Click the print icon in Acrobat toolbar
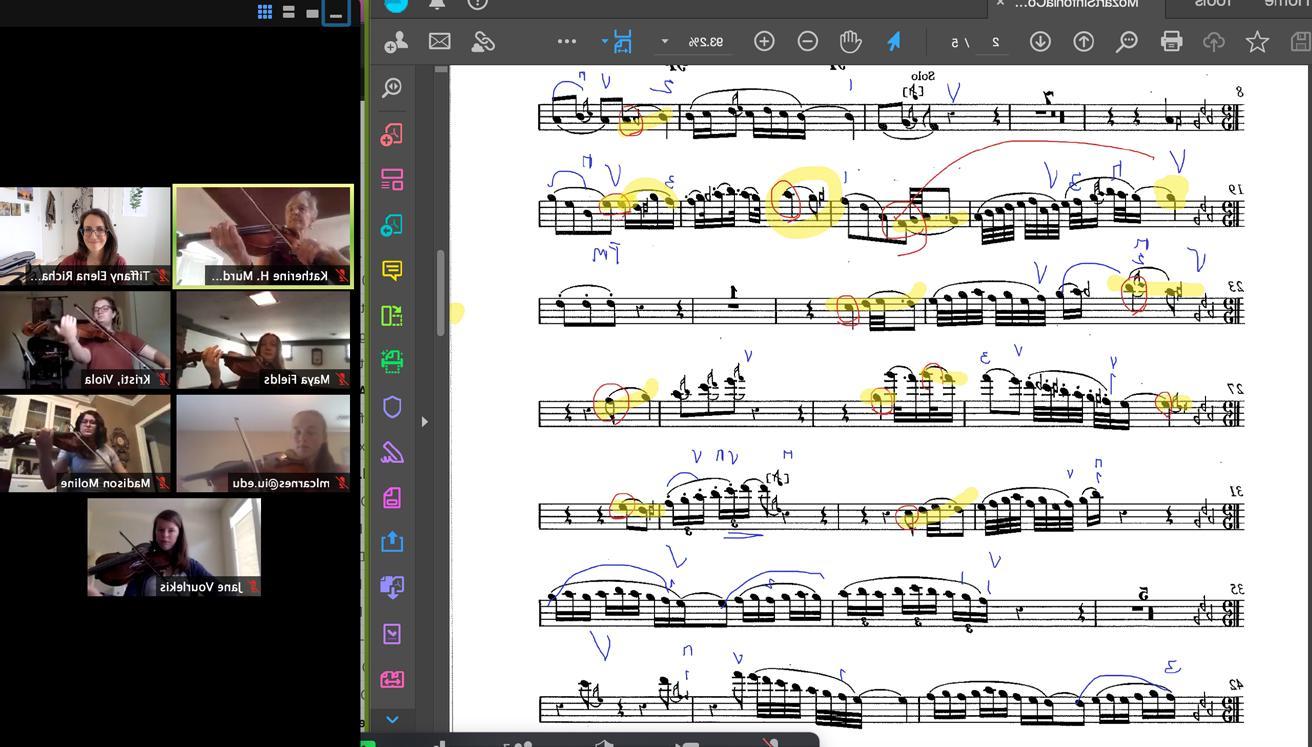 (1171, 41)
